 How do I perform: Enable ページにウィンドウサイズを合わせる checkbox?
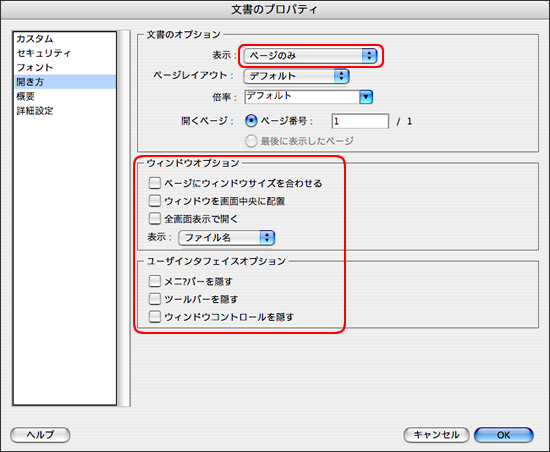pyautogui.click(x=154, y=183)
